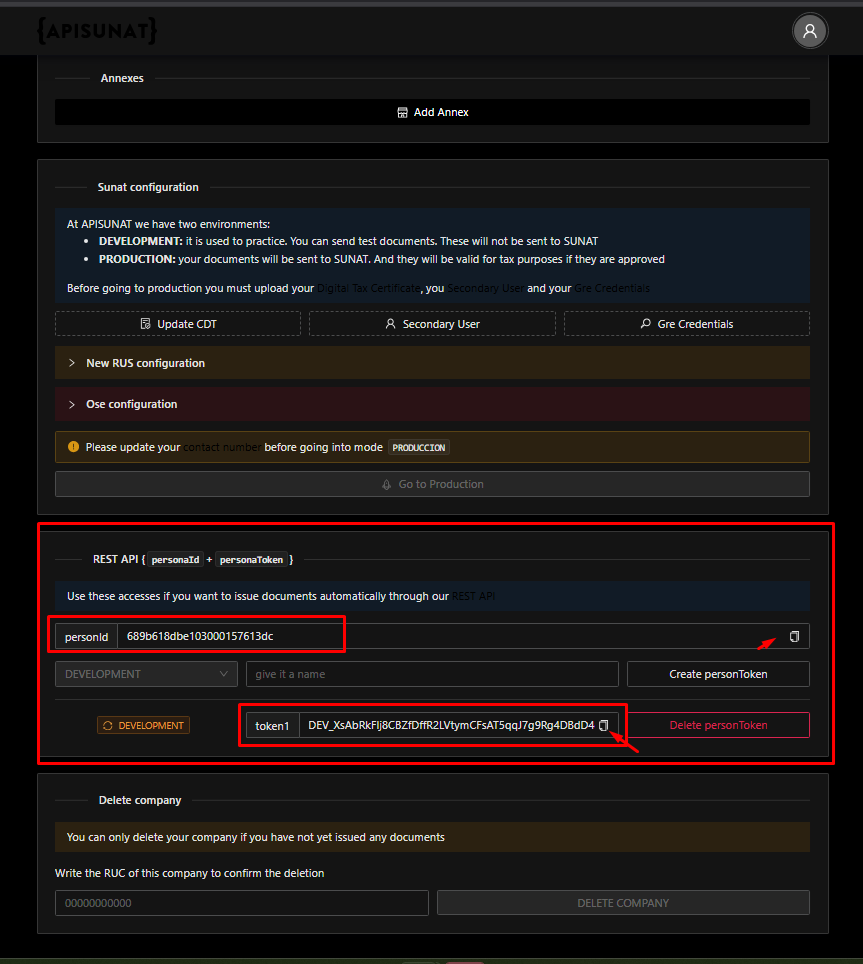
Task: Open the Gre Credentials option
Action: point(687,324)
